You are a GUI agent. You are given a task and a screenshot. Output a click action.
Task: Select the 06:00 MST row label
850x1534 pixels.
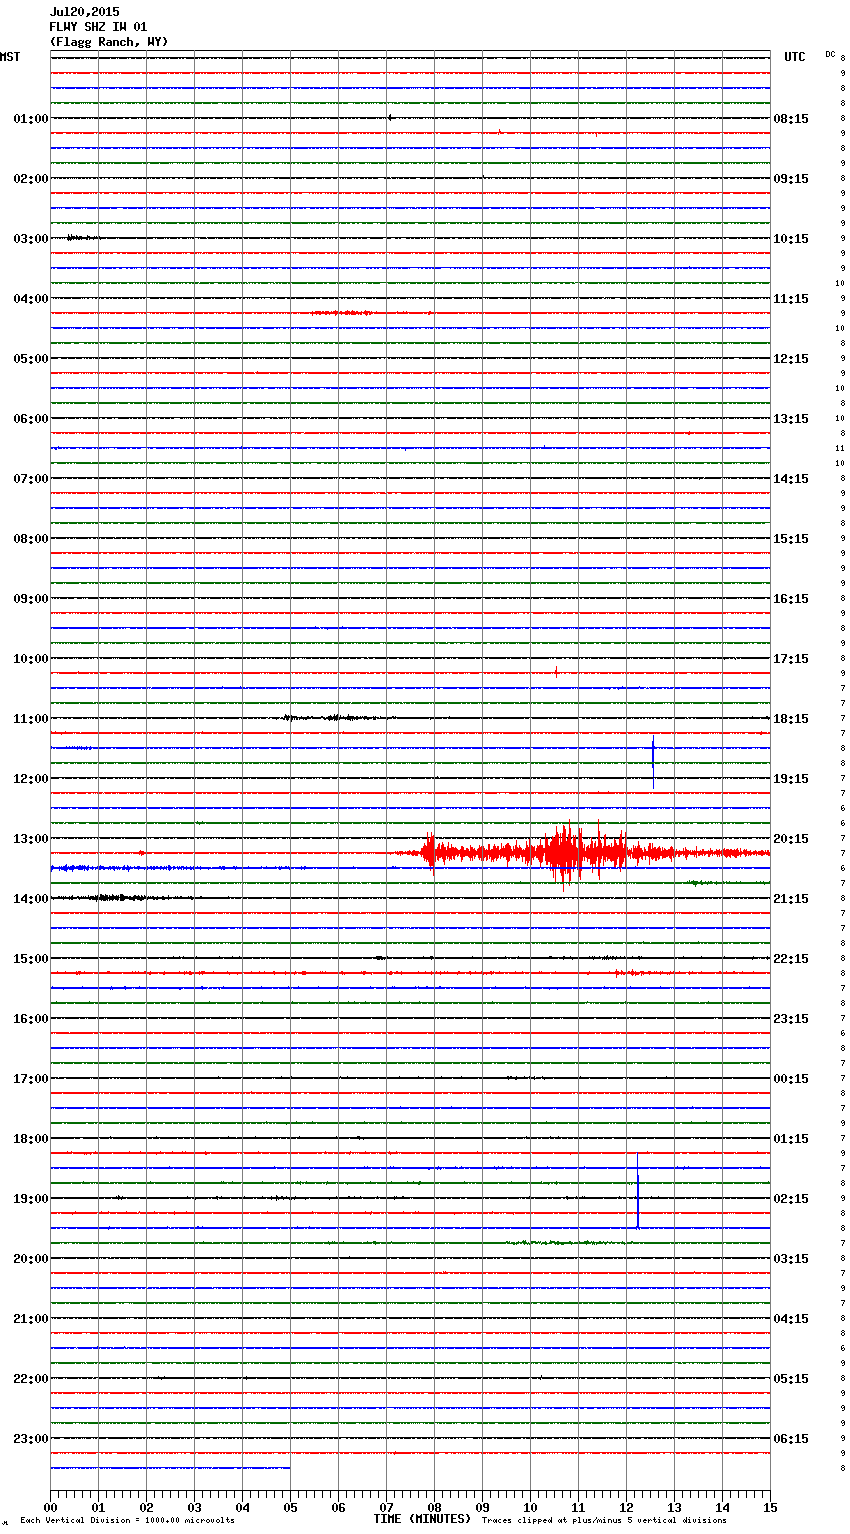(31, 419)
